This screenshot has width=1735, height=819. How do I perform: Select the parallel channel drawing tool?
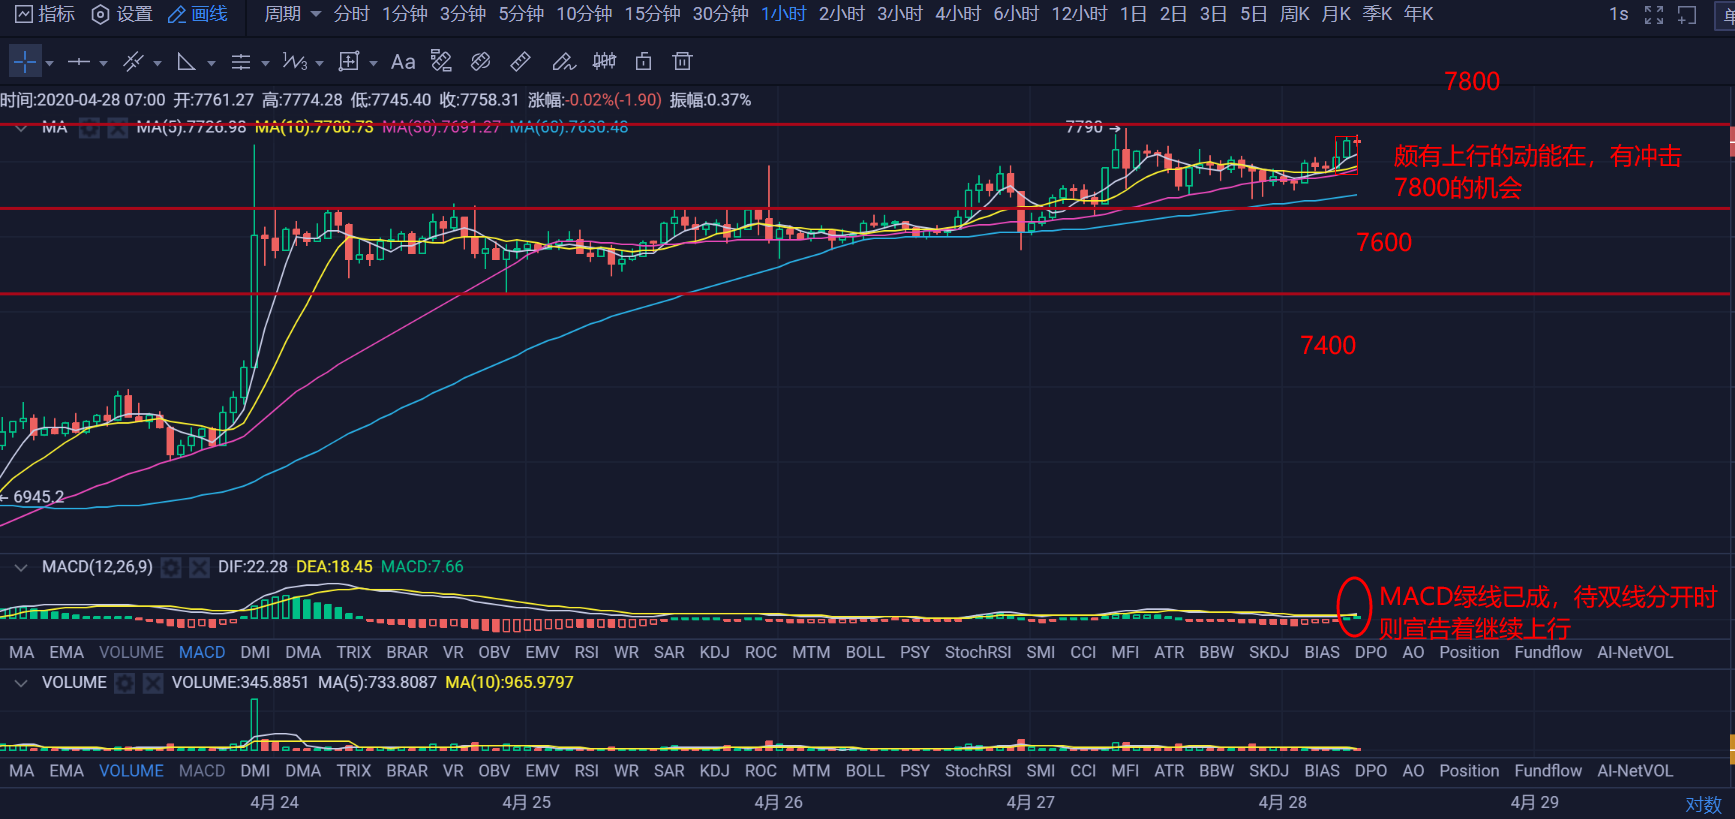pos(132,62)
